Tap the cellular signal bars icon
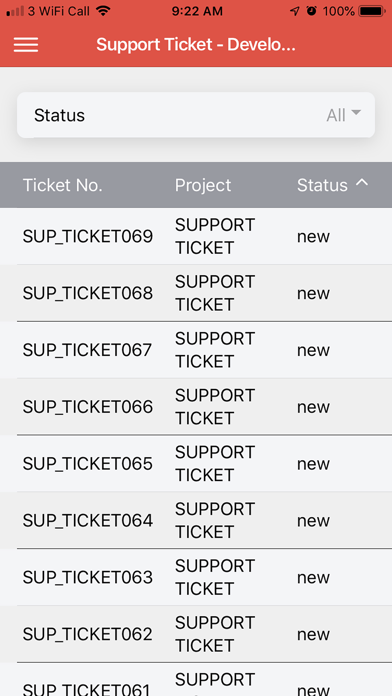 coord(15,11)
